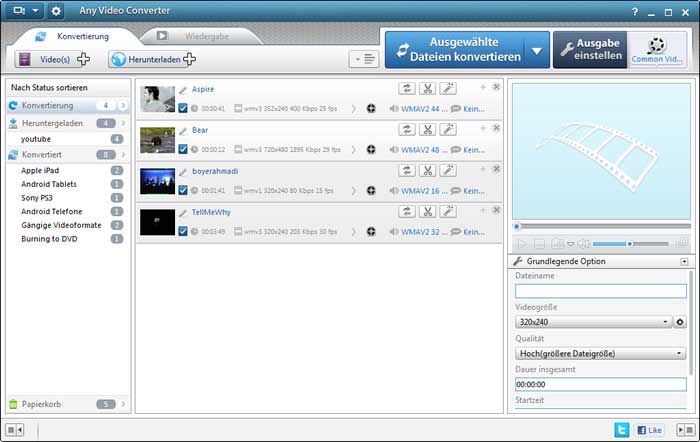
Task: Click Ausgewählte Dateien konvertieren
Action: pos(455,50)
